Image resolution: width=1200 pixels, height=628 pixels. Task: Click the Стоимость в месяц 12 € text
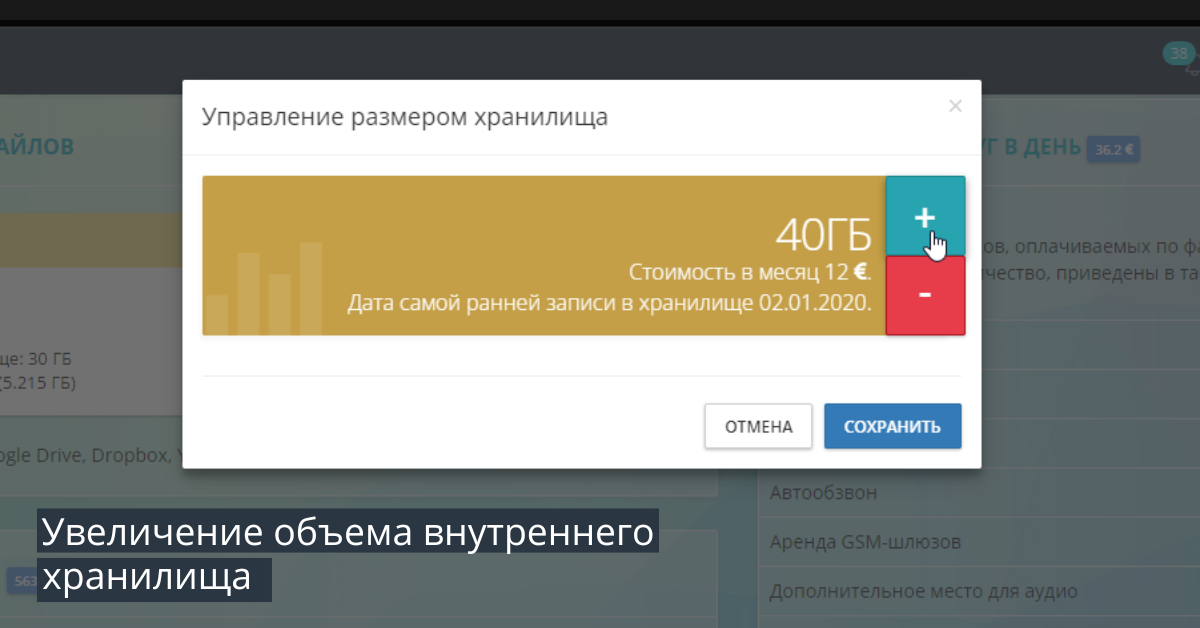tap(750, 271)
